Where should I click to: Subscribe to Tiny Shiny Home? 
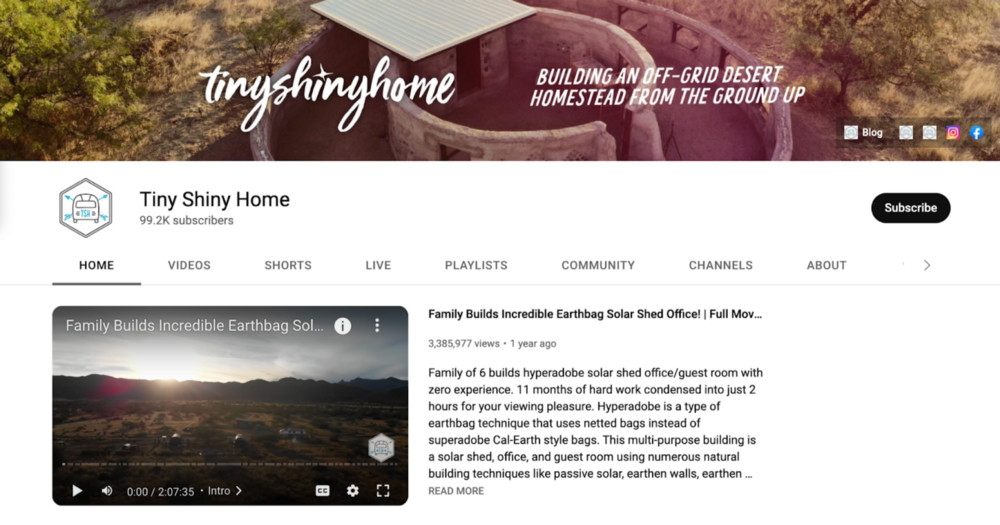coord(911,208)
